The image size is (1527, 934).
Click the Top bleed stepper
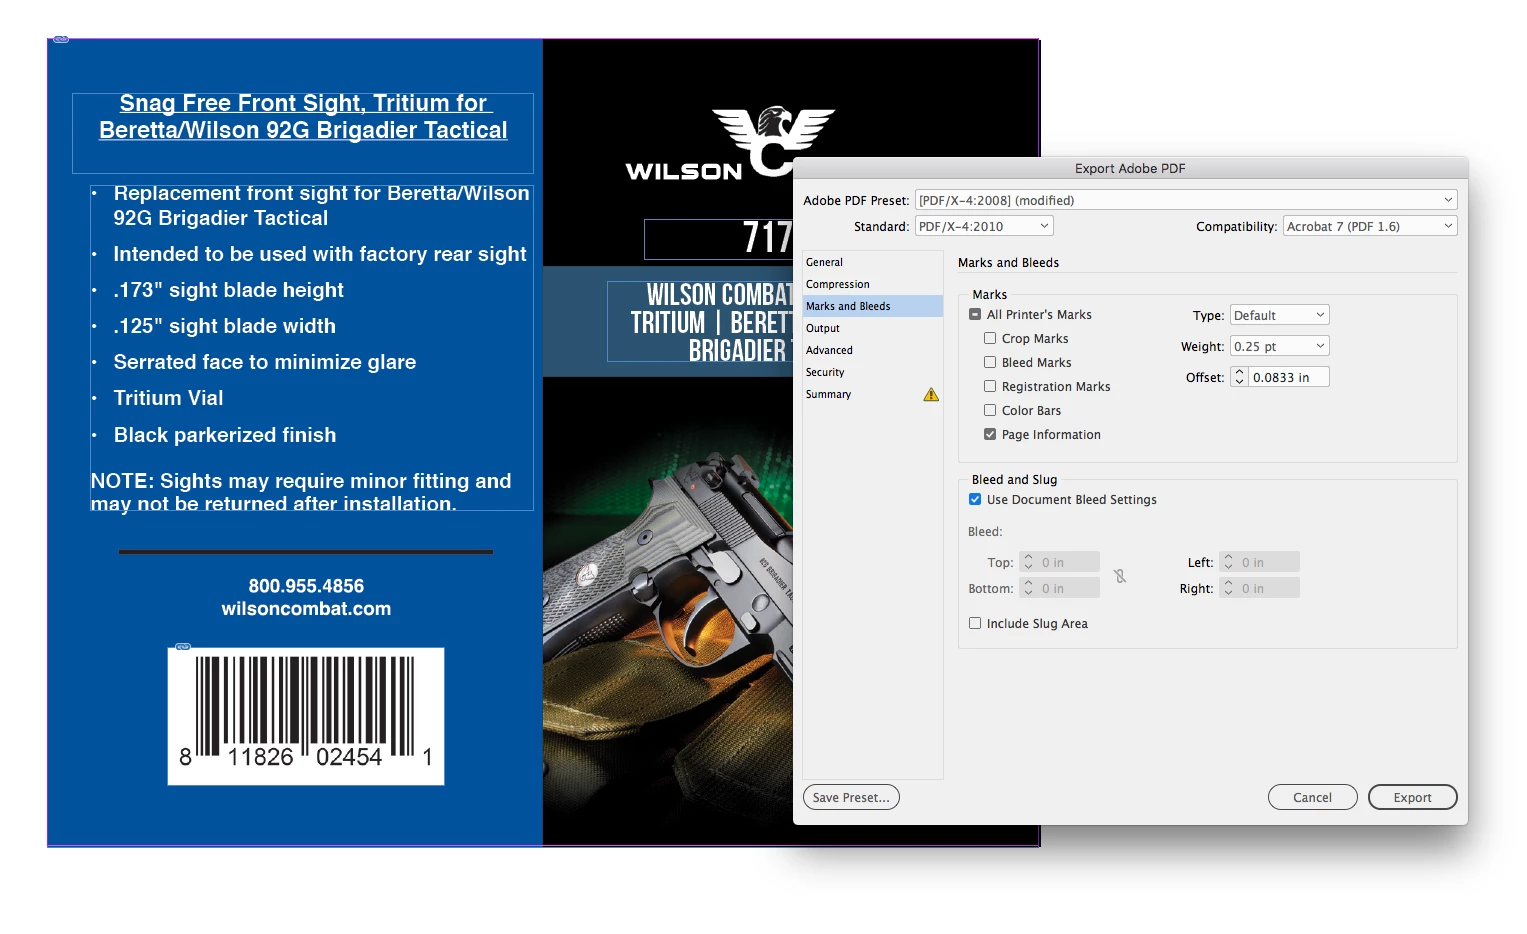click(1028, 562)
